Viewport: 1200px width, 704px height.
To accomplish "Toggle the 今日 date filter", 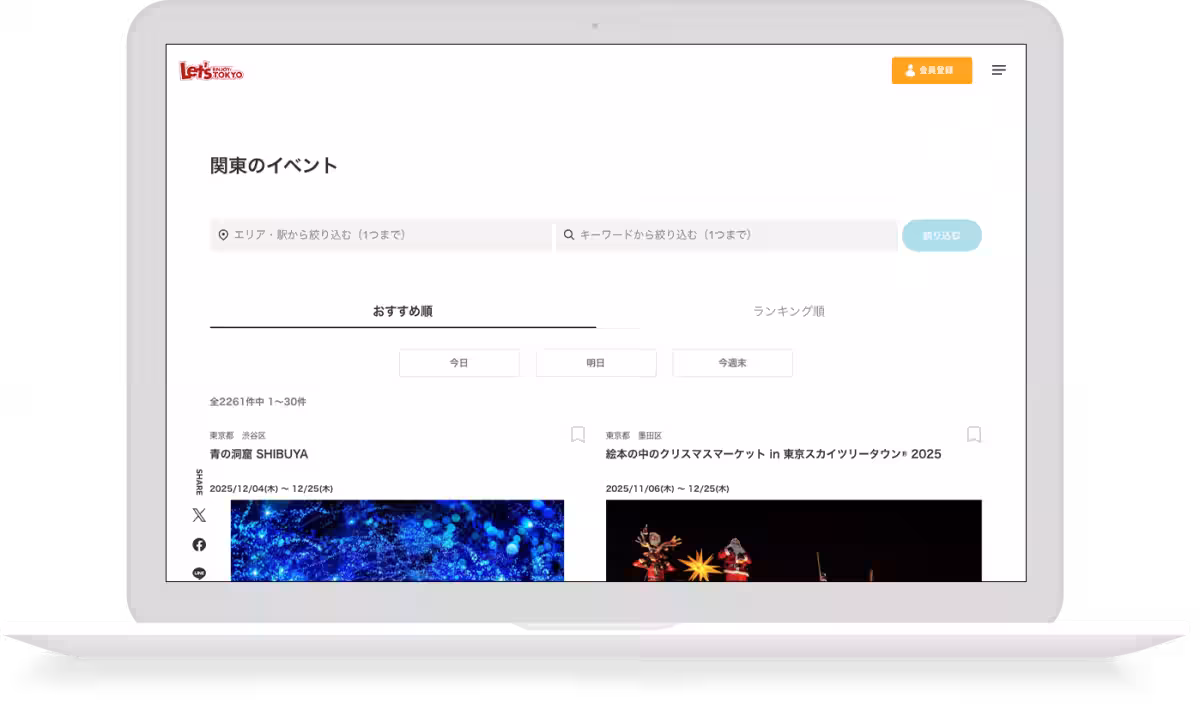I will [x=459, y=362].
